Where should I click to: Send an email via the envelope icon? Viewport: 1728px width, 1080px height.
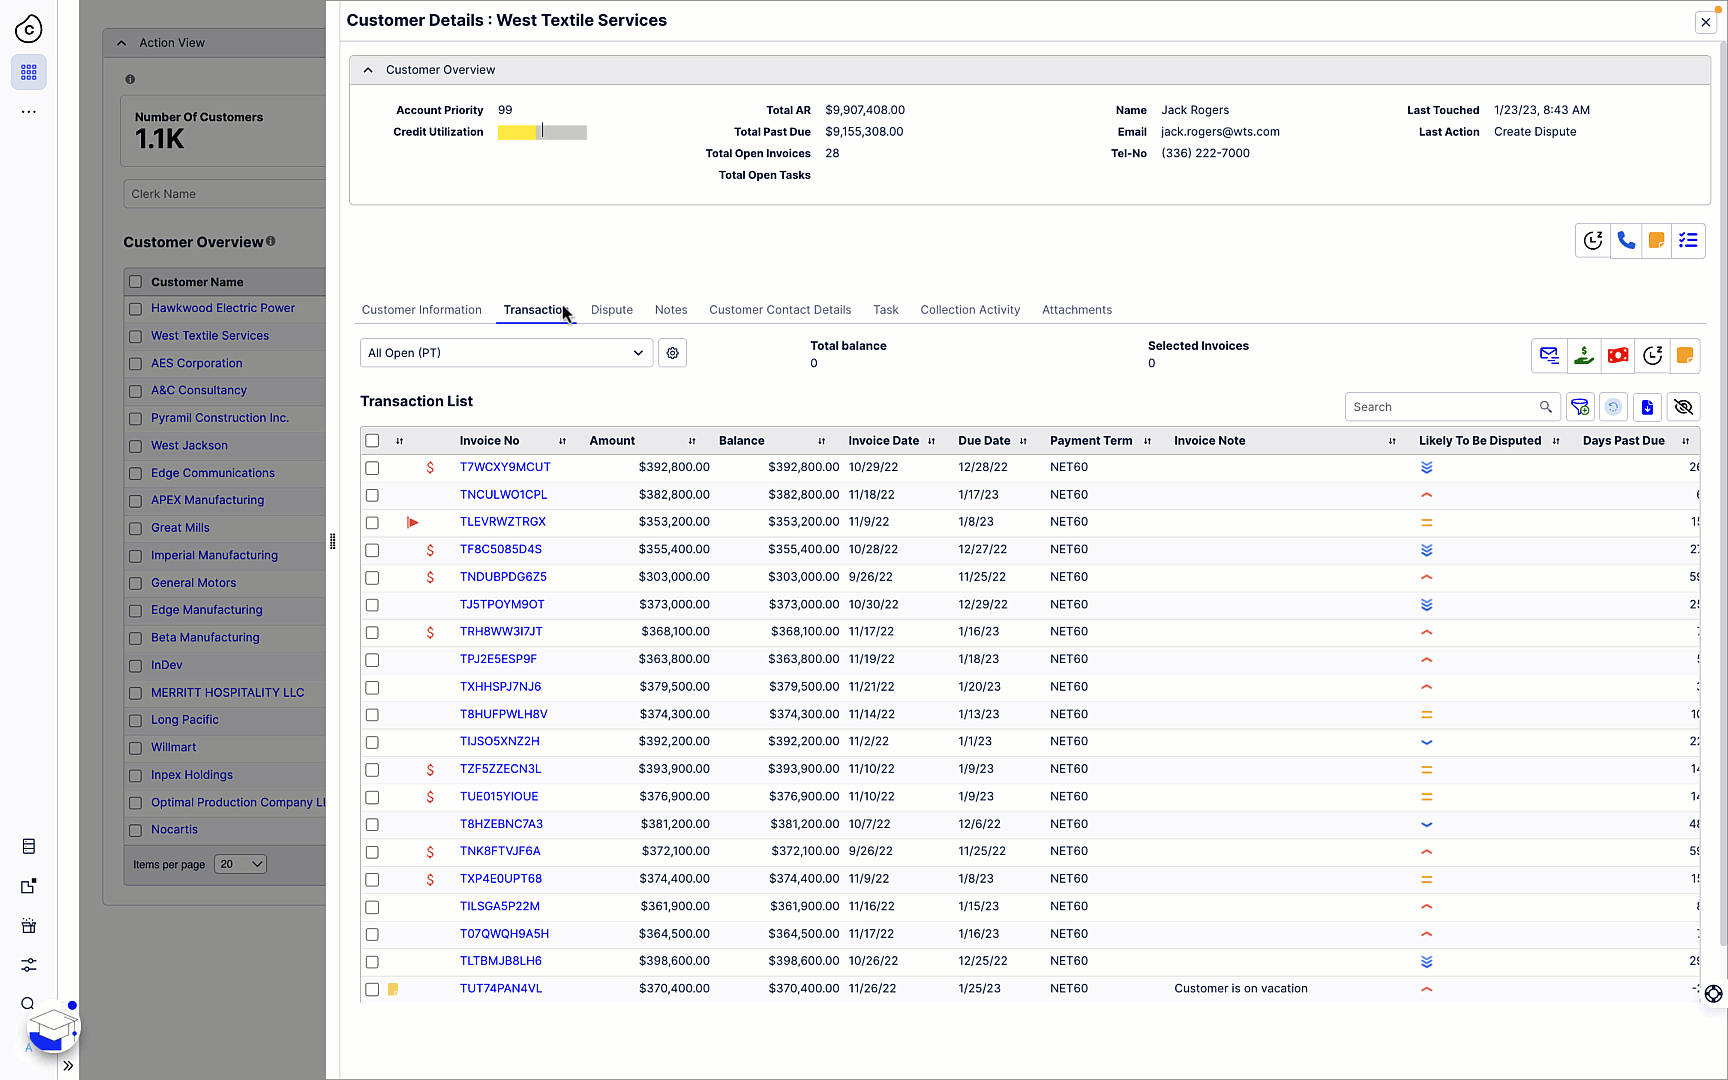point(1549,355)
